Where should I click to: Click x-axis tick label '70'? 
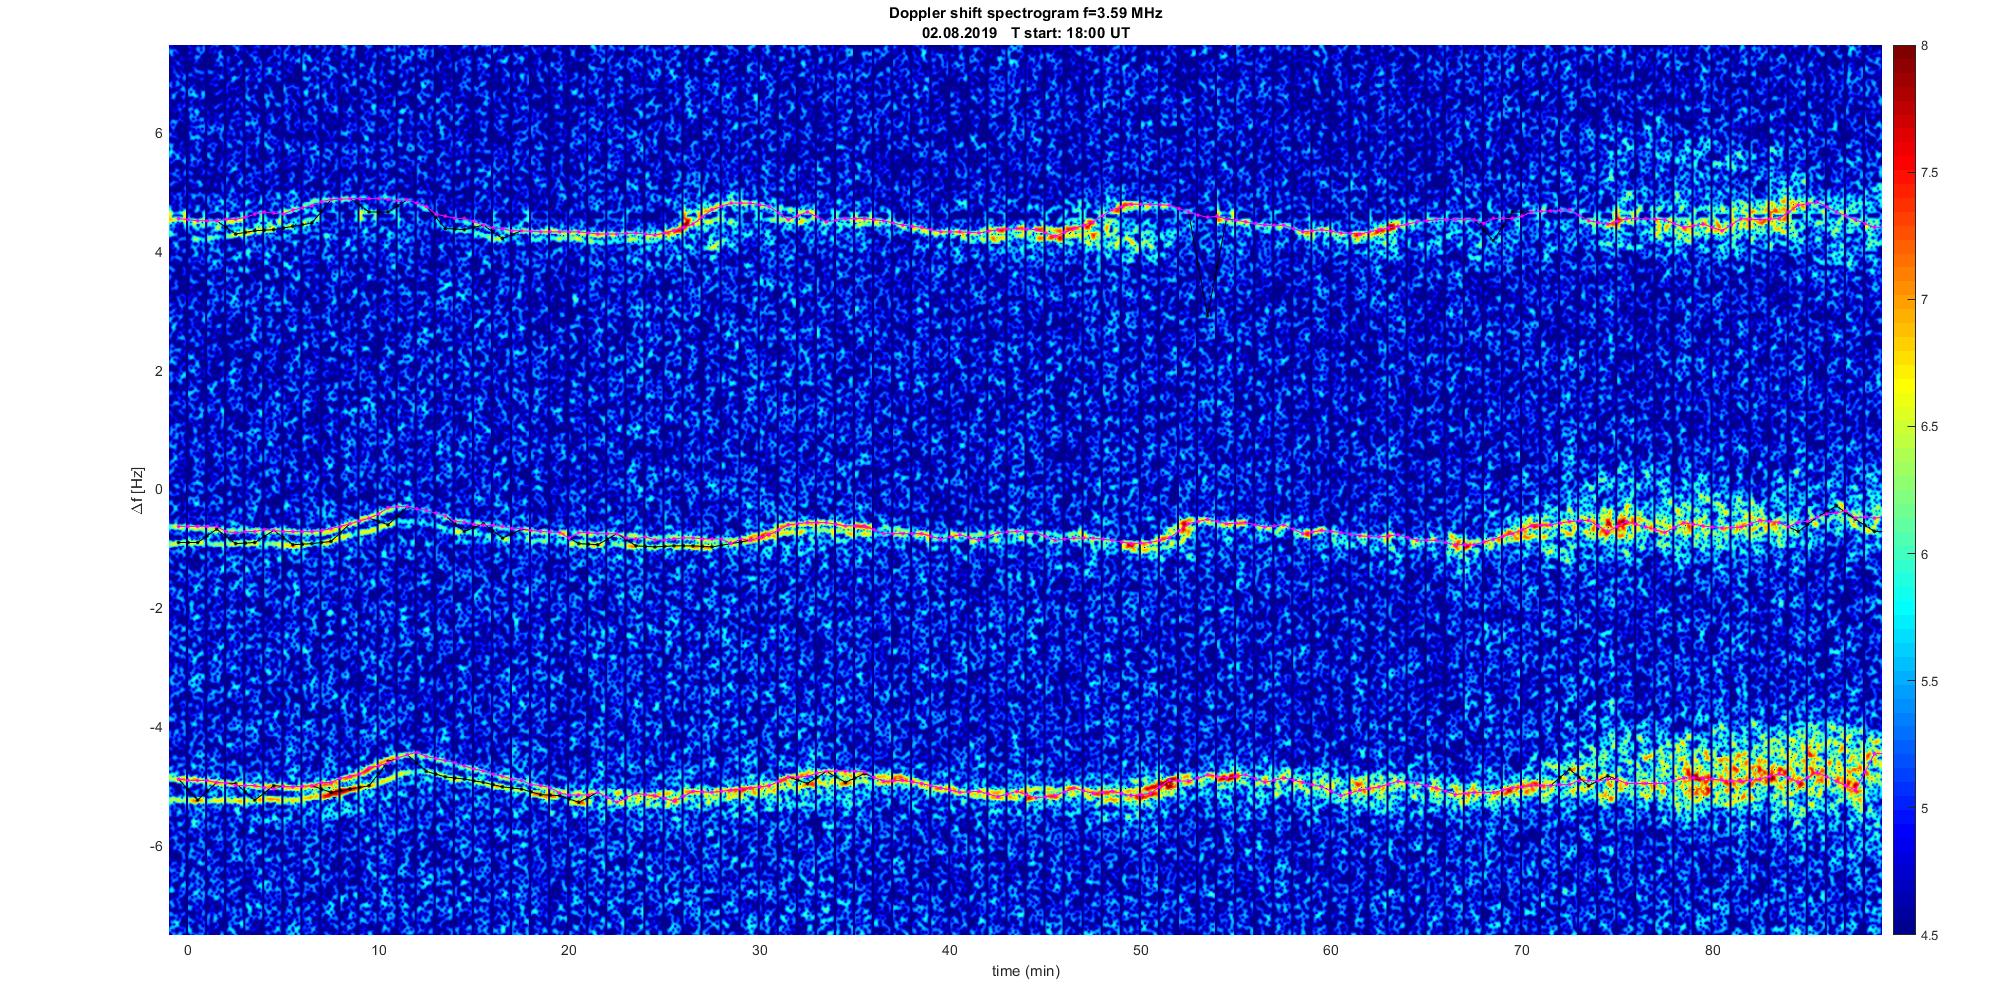coord(1522,951)
